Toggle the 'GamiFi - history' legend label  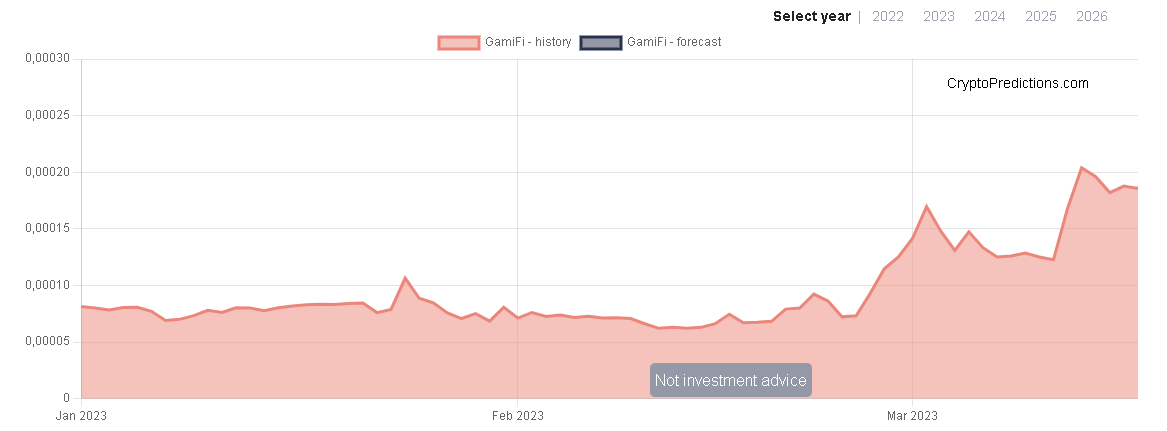tap(528, 42)
